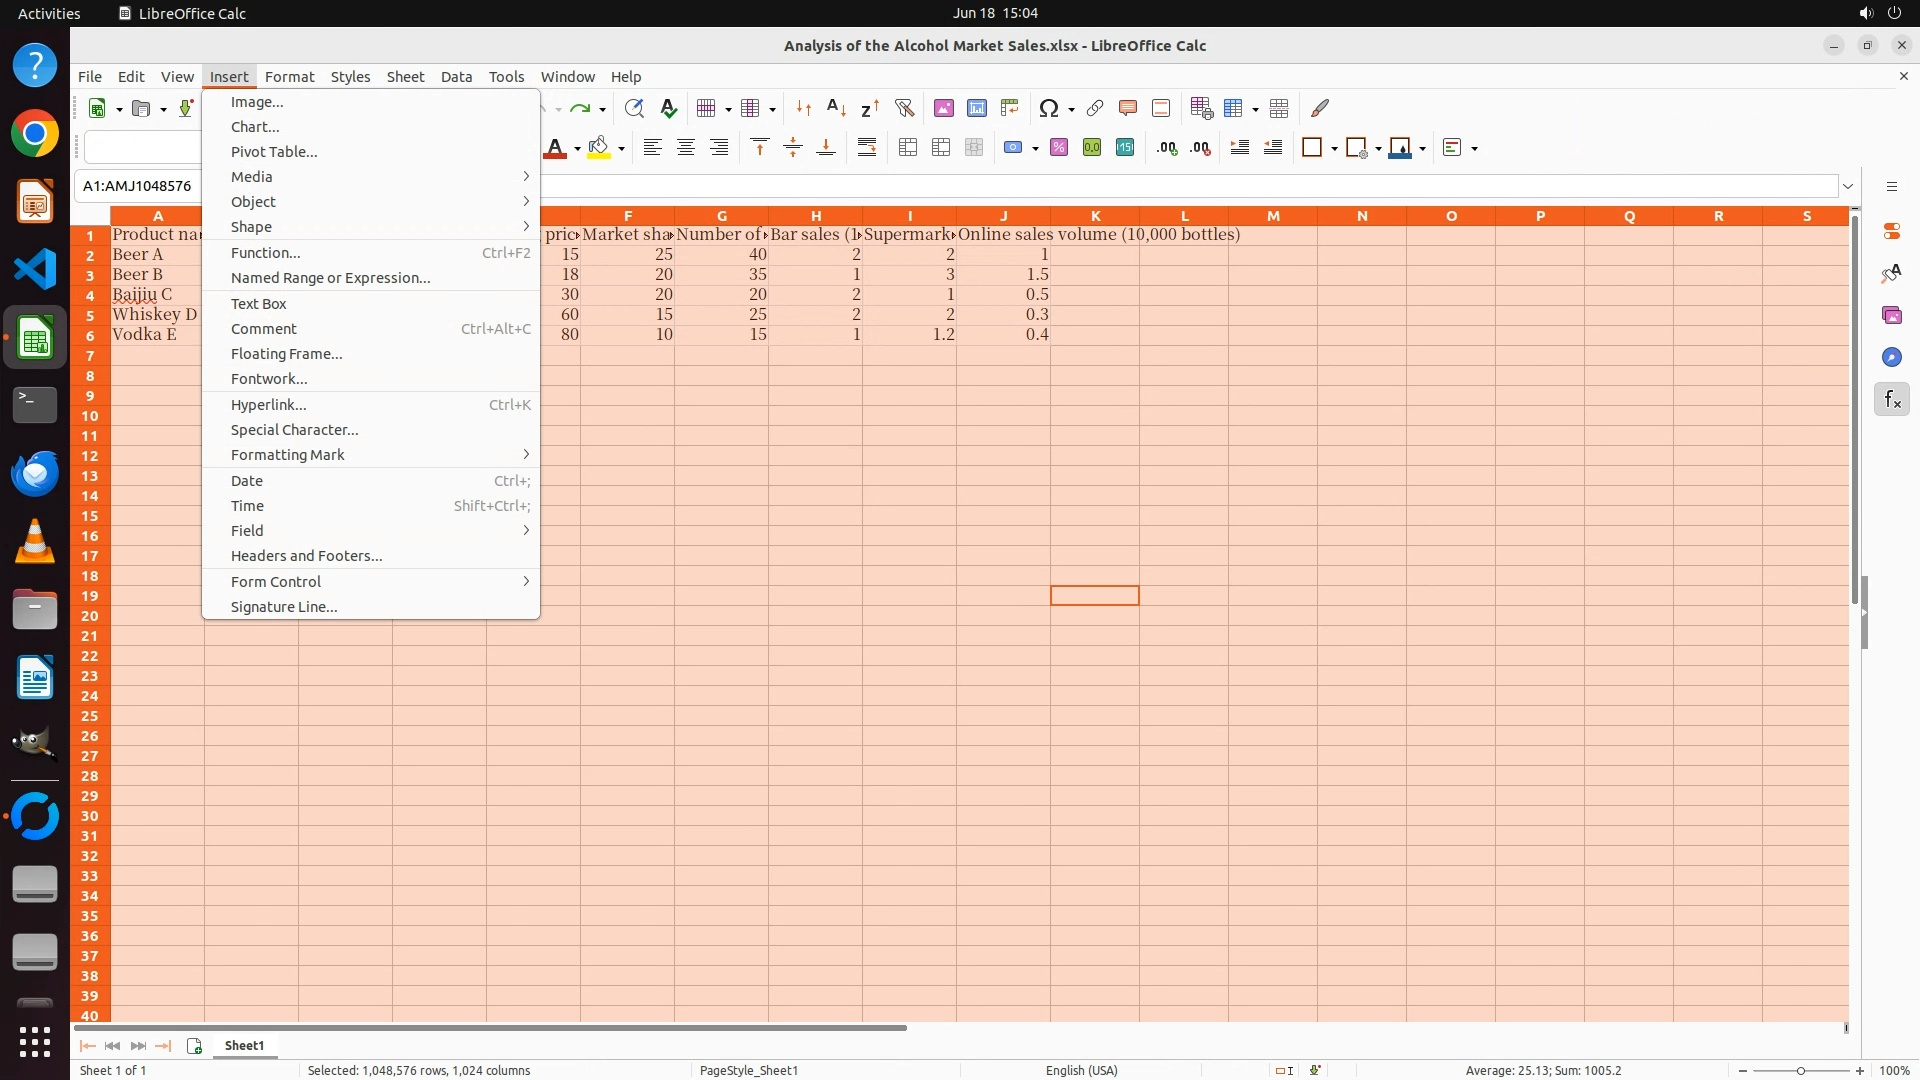Click the Find & Replace icon
Screen dimensions: 1920x1080
coord(634,108)
